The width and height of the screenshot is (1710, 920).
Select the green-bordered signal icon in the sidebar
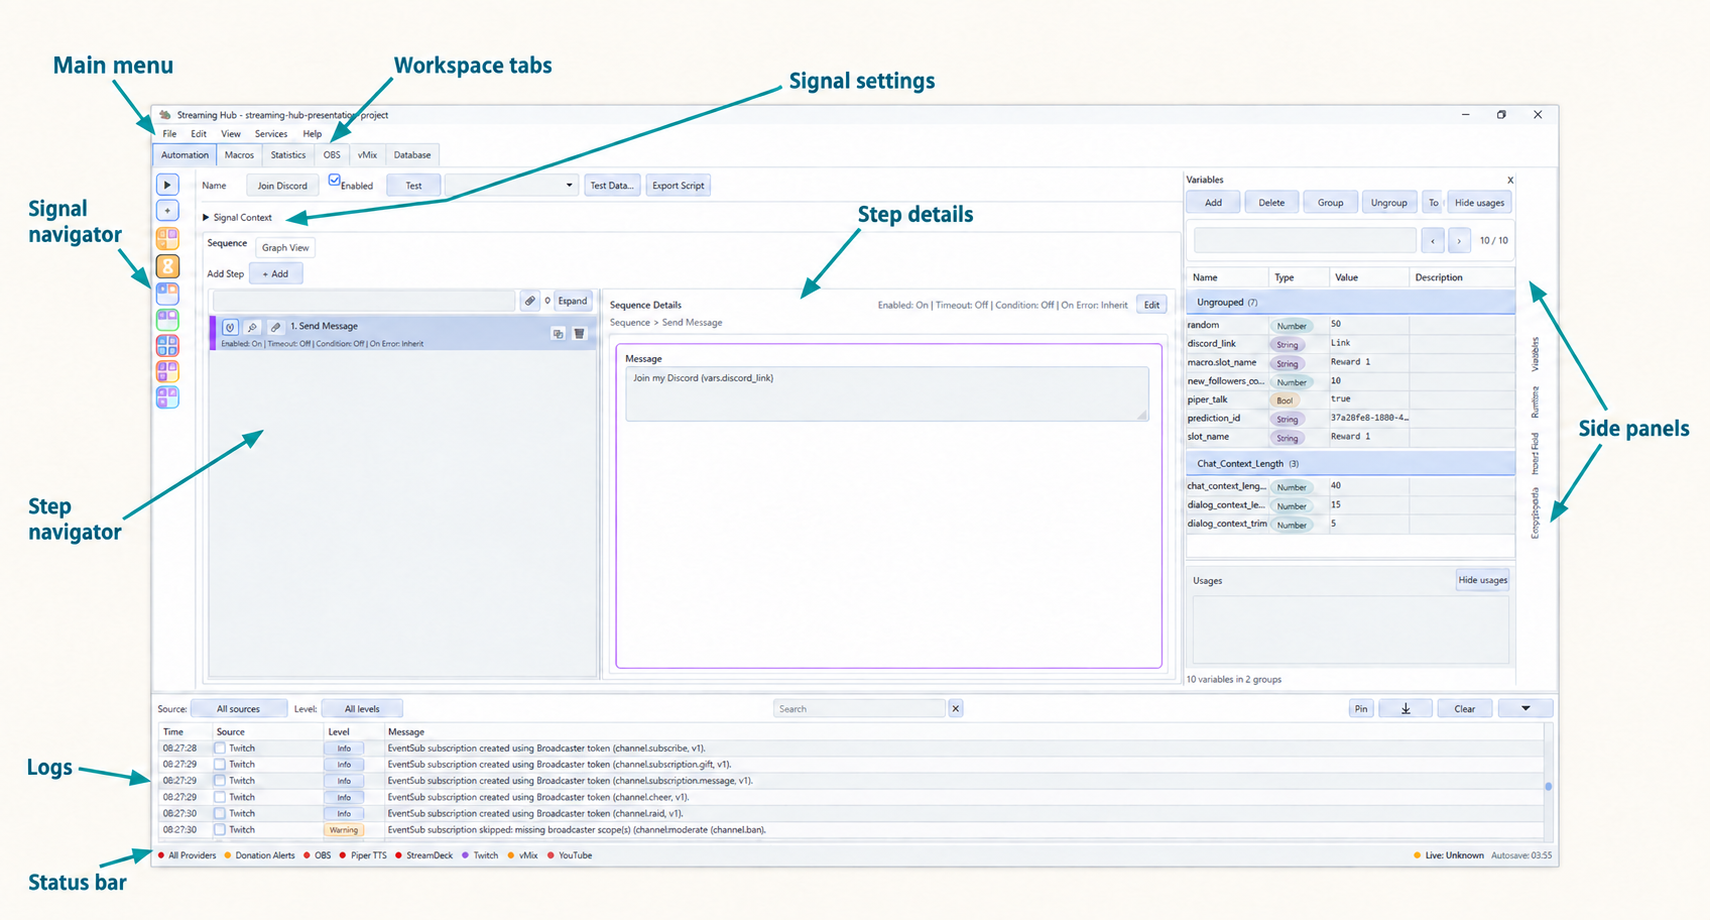(x=167, y=319)
